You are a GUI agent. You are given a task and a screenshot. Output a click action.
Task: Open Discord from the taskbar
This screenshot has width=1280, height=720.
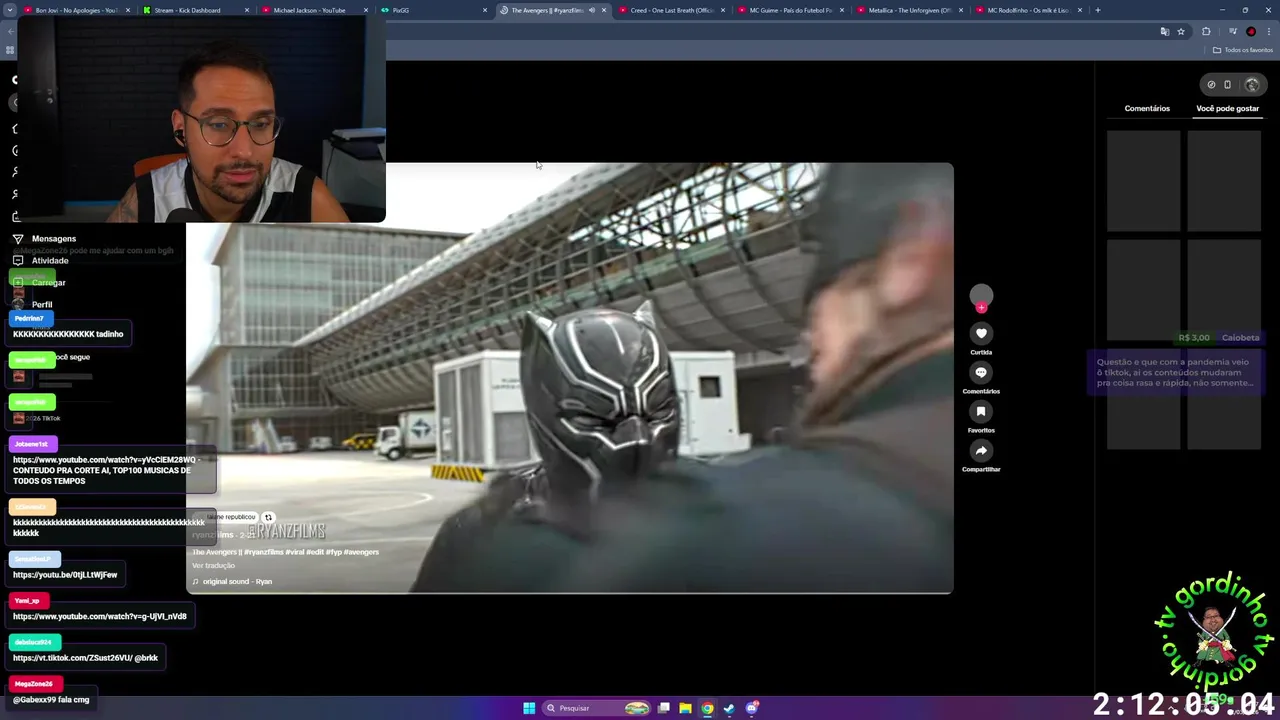pos(752,708)
